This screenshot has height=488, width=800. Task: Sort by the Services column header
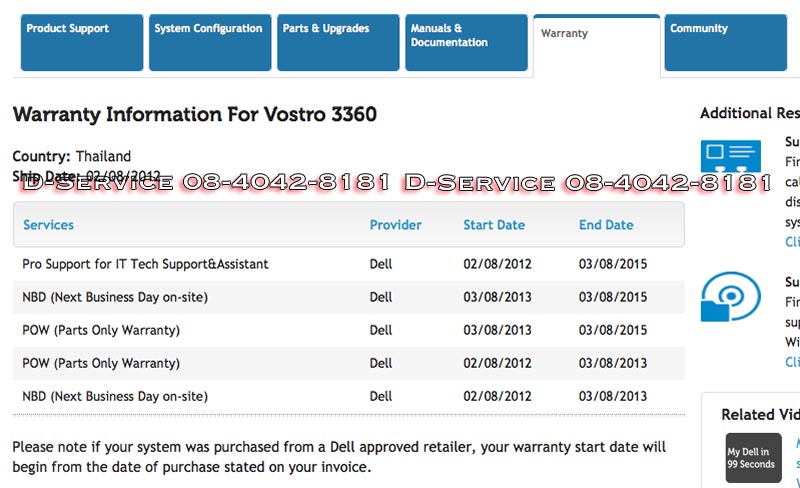(49, 225)
